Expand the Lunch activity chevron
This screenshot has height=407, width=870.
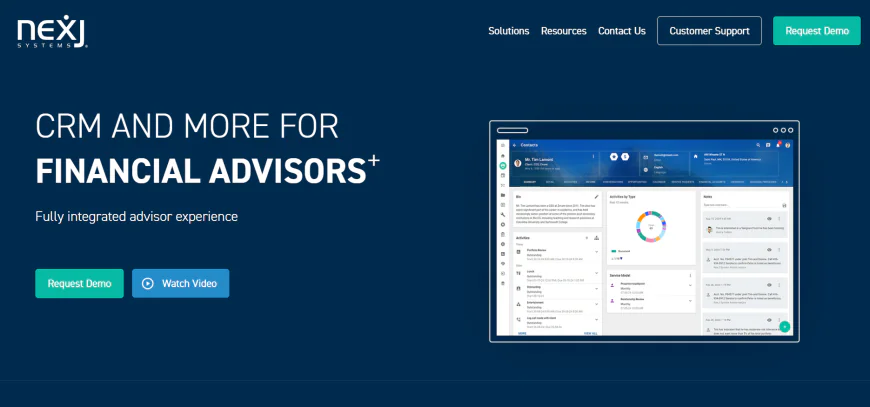coord(596,273)
